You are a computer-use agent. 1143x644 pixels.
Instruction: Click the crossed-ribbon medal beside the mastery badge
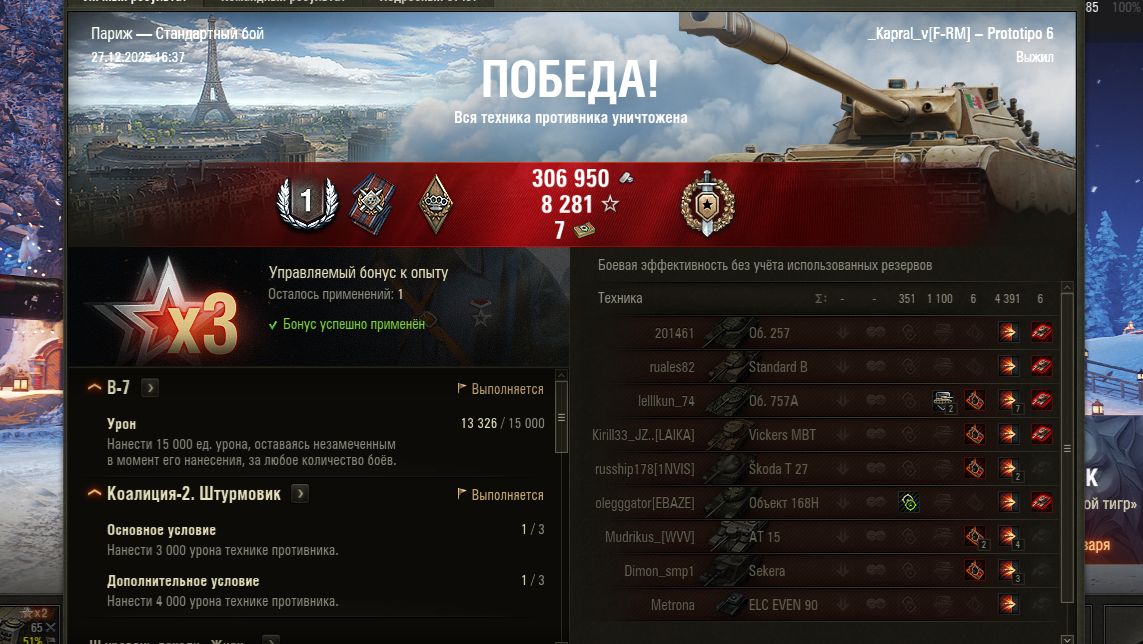click(372, 204)
